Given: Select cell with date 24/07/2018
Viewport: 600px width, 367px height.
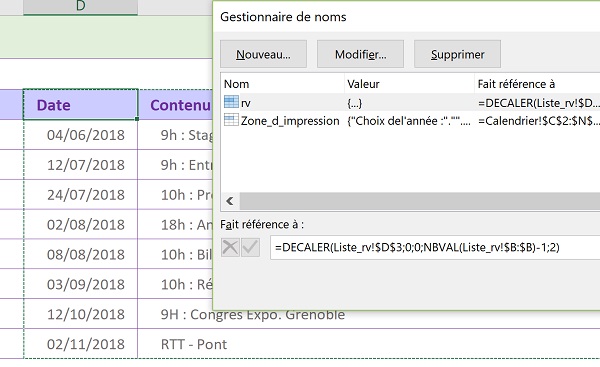Looking at the screenshot, I should click(x=80, y=194).
